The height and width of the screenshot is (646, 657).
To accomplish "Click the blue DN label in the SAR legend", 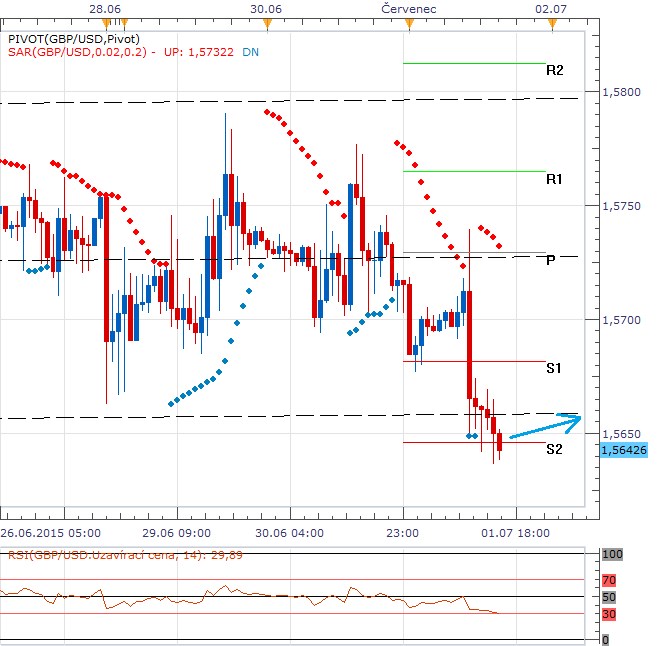I will pos(249,54).
